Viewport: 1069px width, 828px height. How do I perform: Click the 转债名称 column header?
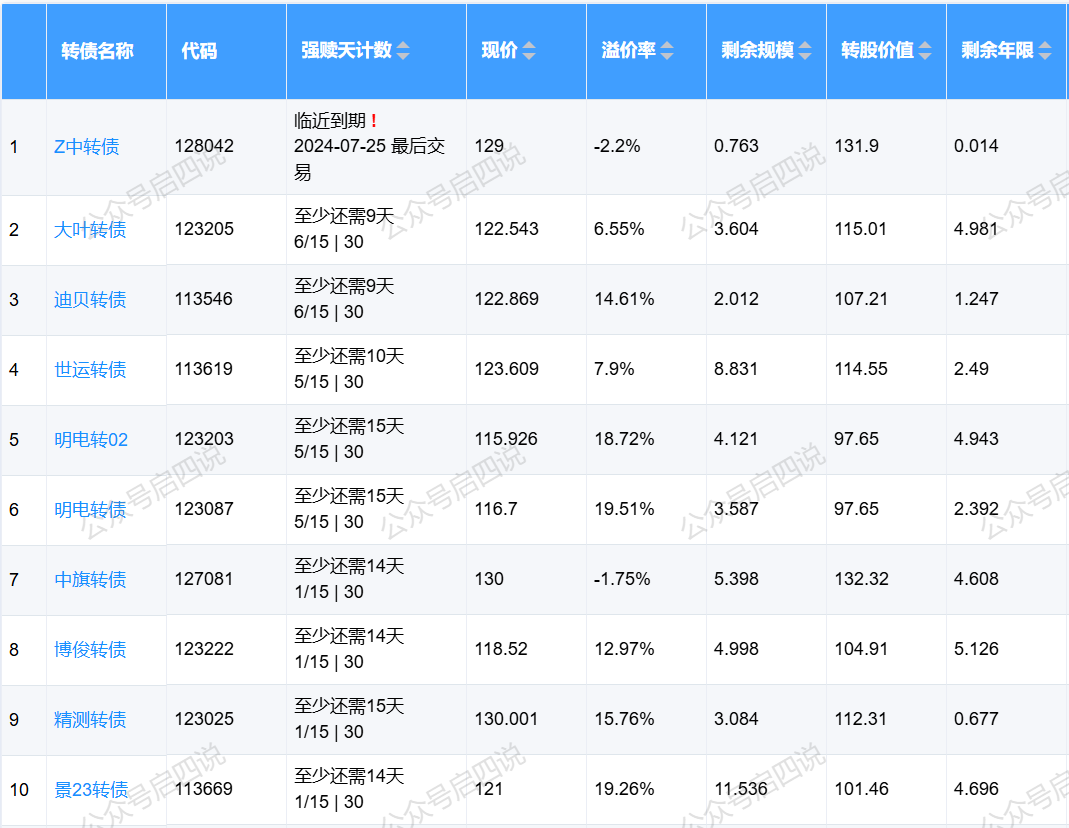97,51
